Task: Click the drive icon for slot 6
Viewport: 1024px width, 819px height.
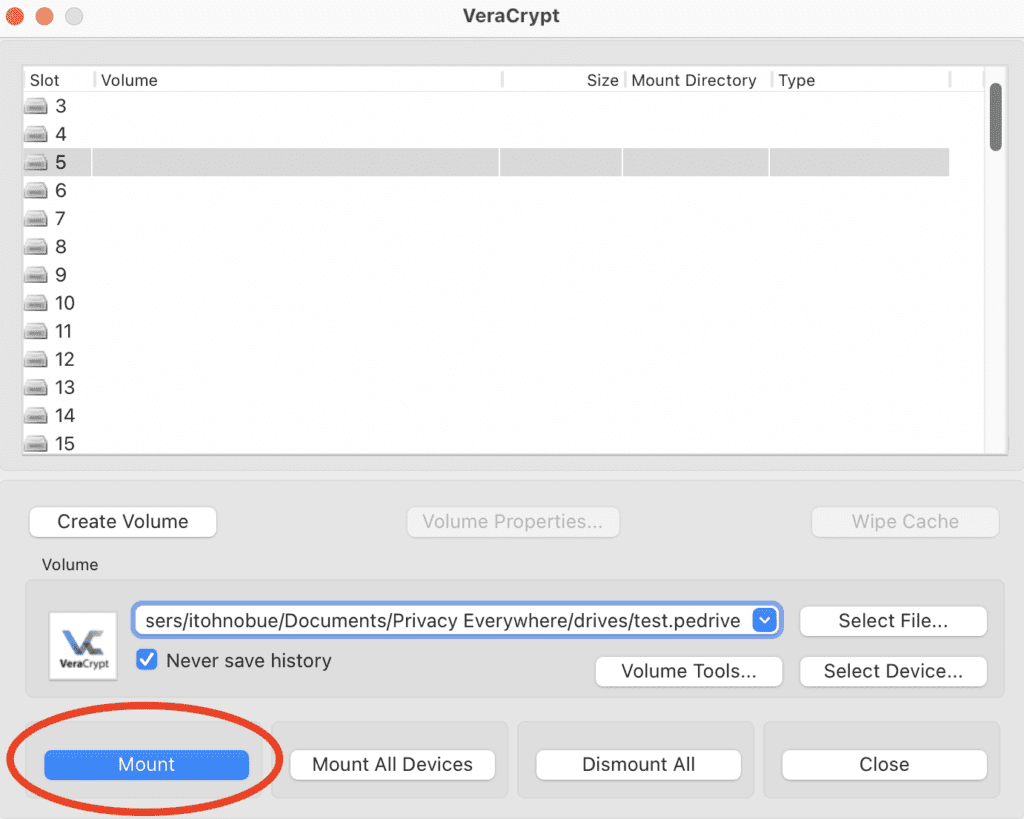Action: [x=36, y=191]
